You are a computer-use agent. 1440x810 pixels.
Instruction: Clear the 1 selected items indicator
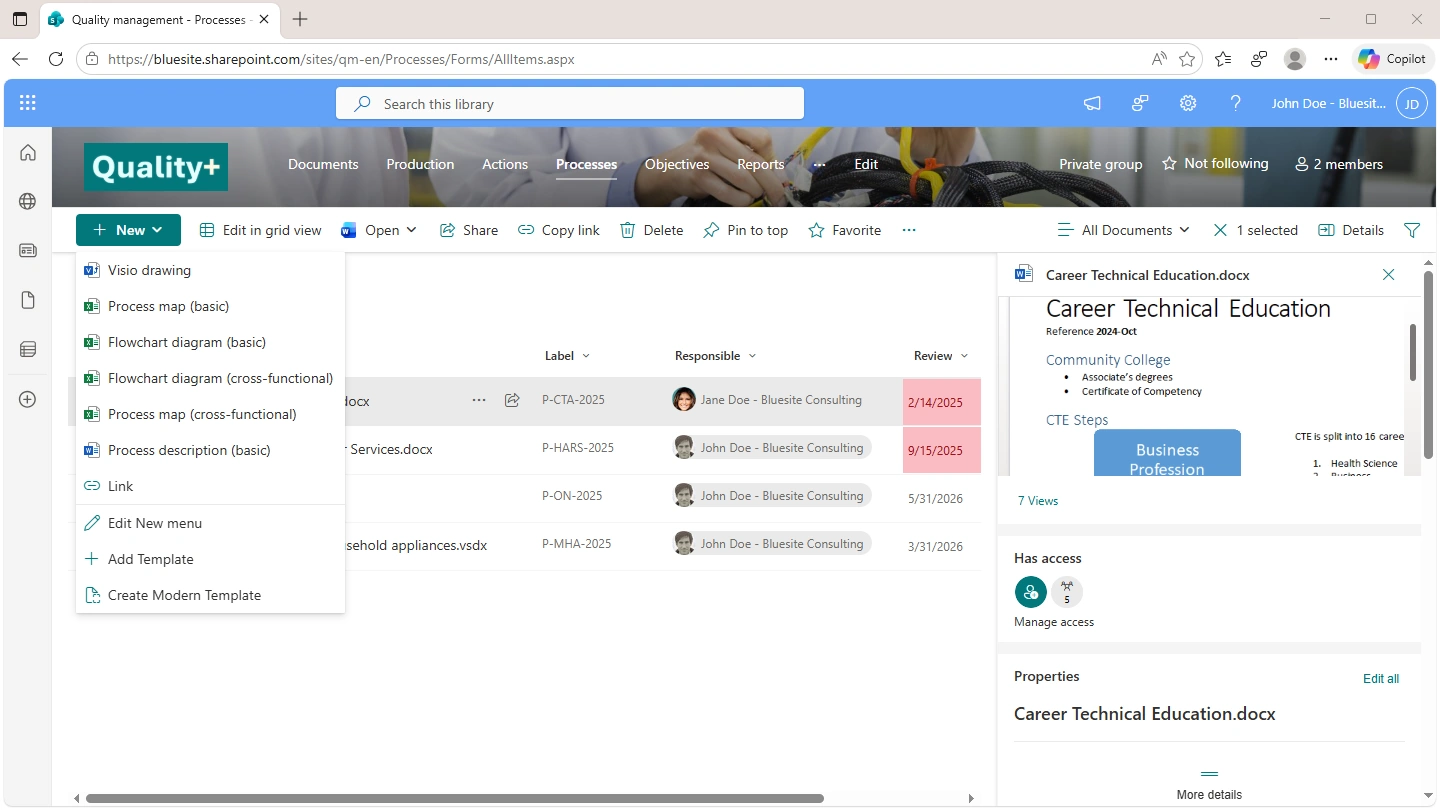pos(1220,230)
